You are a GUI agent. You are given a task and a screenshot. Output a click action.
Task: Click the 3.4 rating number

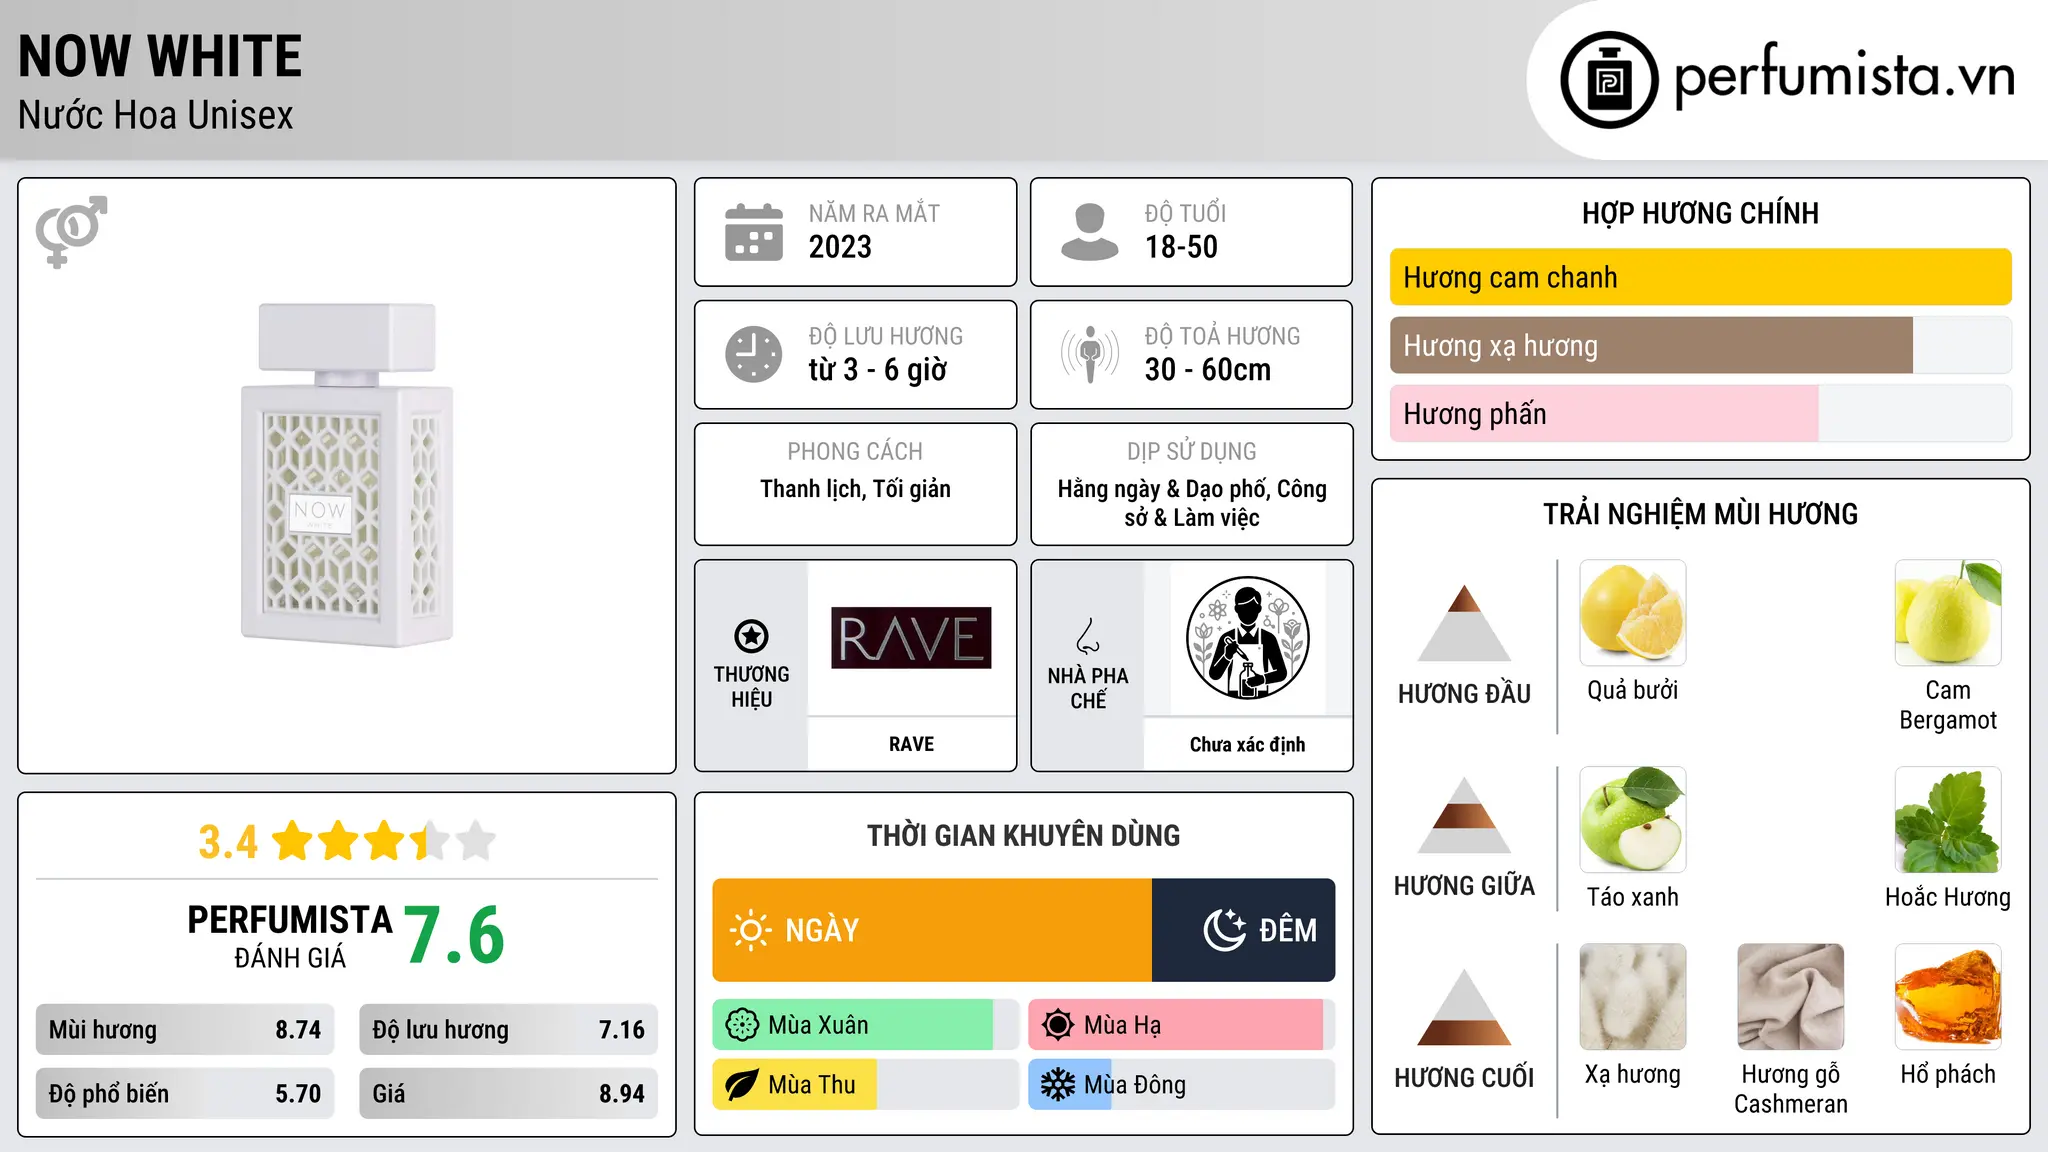pos(228,842)
